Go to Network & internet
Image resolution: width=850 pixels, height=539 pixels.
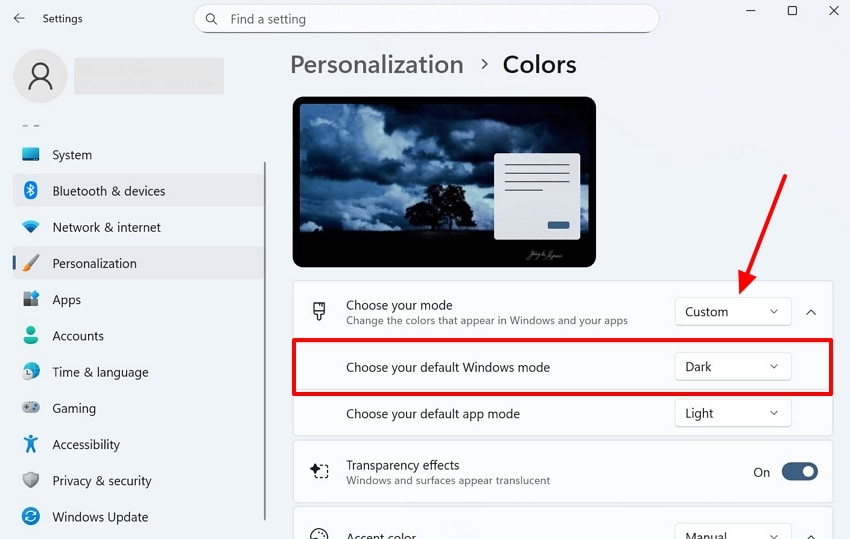(138, 227)
